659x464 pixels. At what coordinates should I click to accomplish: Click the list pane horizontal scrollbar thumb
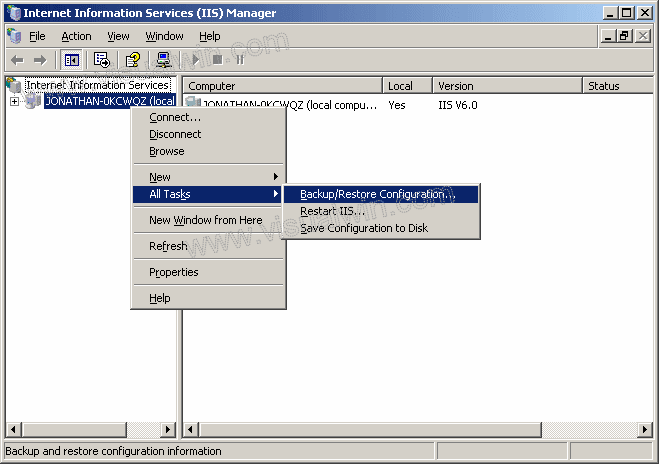tap(370, 430)
